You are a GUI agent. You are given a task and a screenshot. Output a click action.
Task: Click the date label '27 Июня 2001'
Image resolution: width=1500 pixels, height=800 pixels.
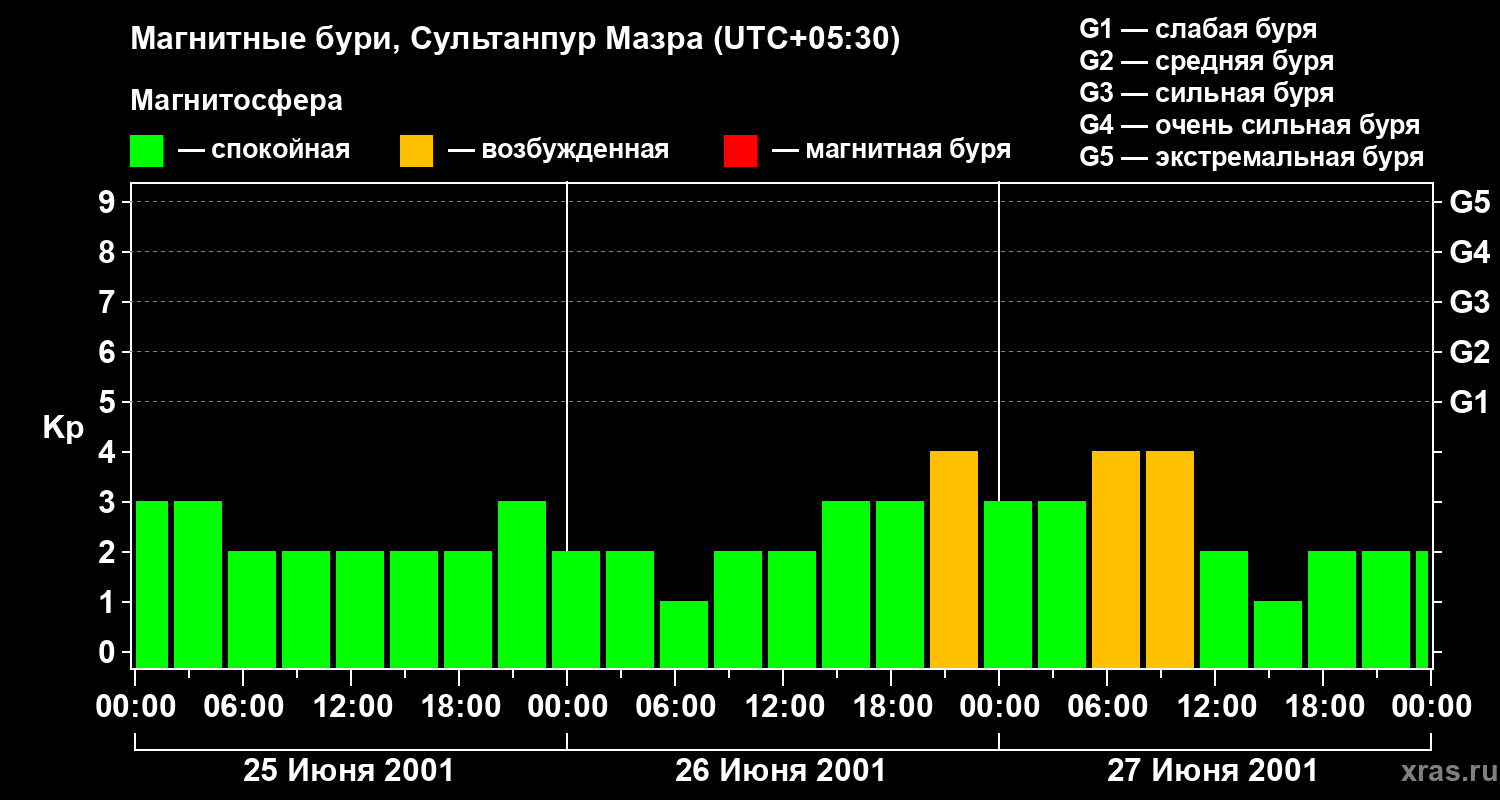(1213, 771)
